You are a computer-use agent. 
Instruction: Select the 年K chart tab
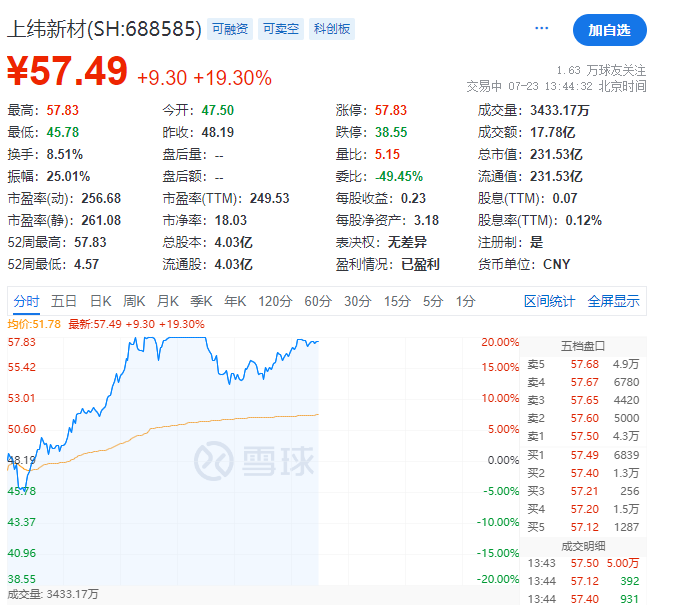[235, 301]
